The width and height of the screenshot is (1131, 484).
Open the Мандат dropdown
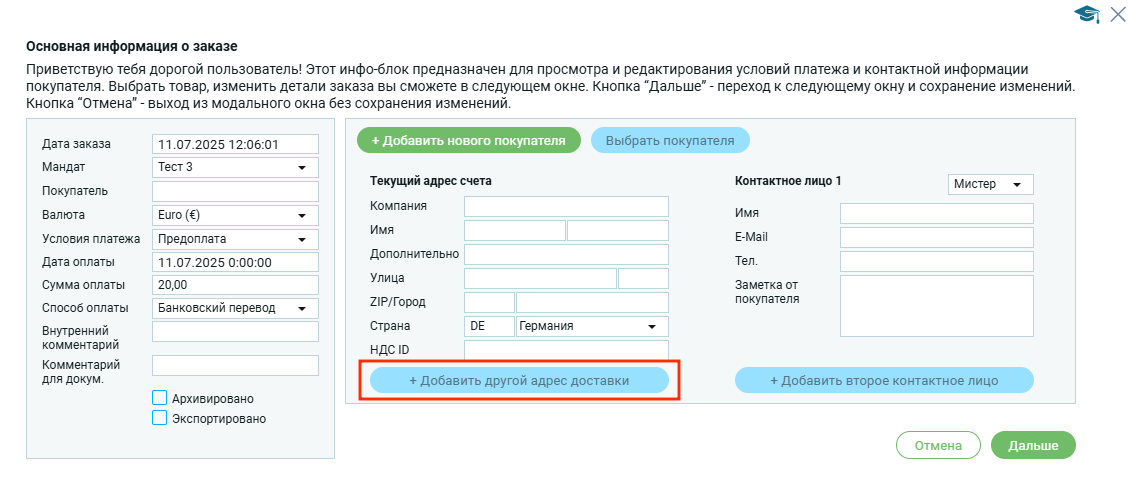click(x=235, y=167)
